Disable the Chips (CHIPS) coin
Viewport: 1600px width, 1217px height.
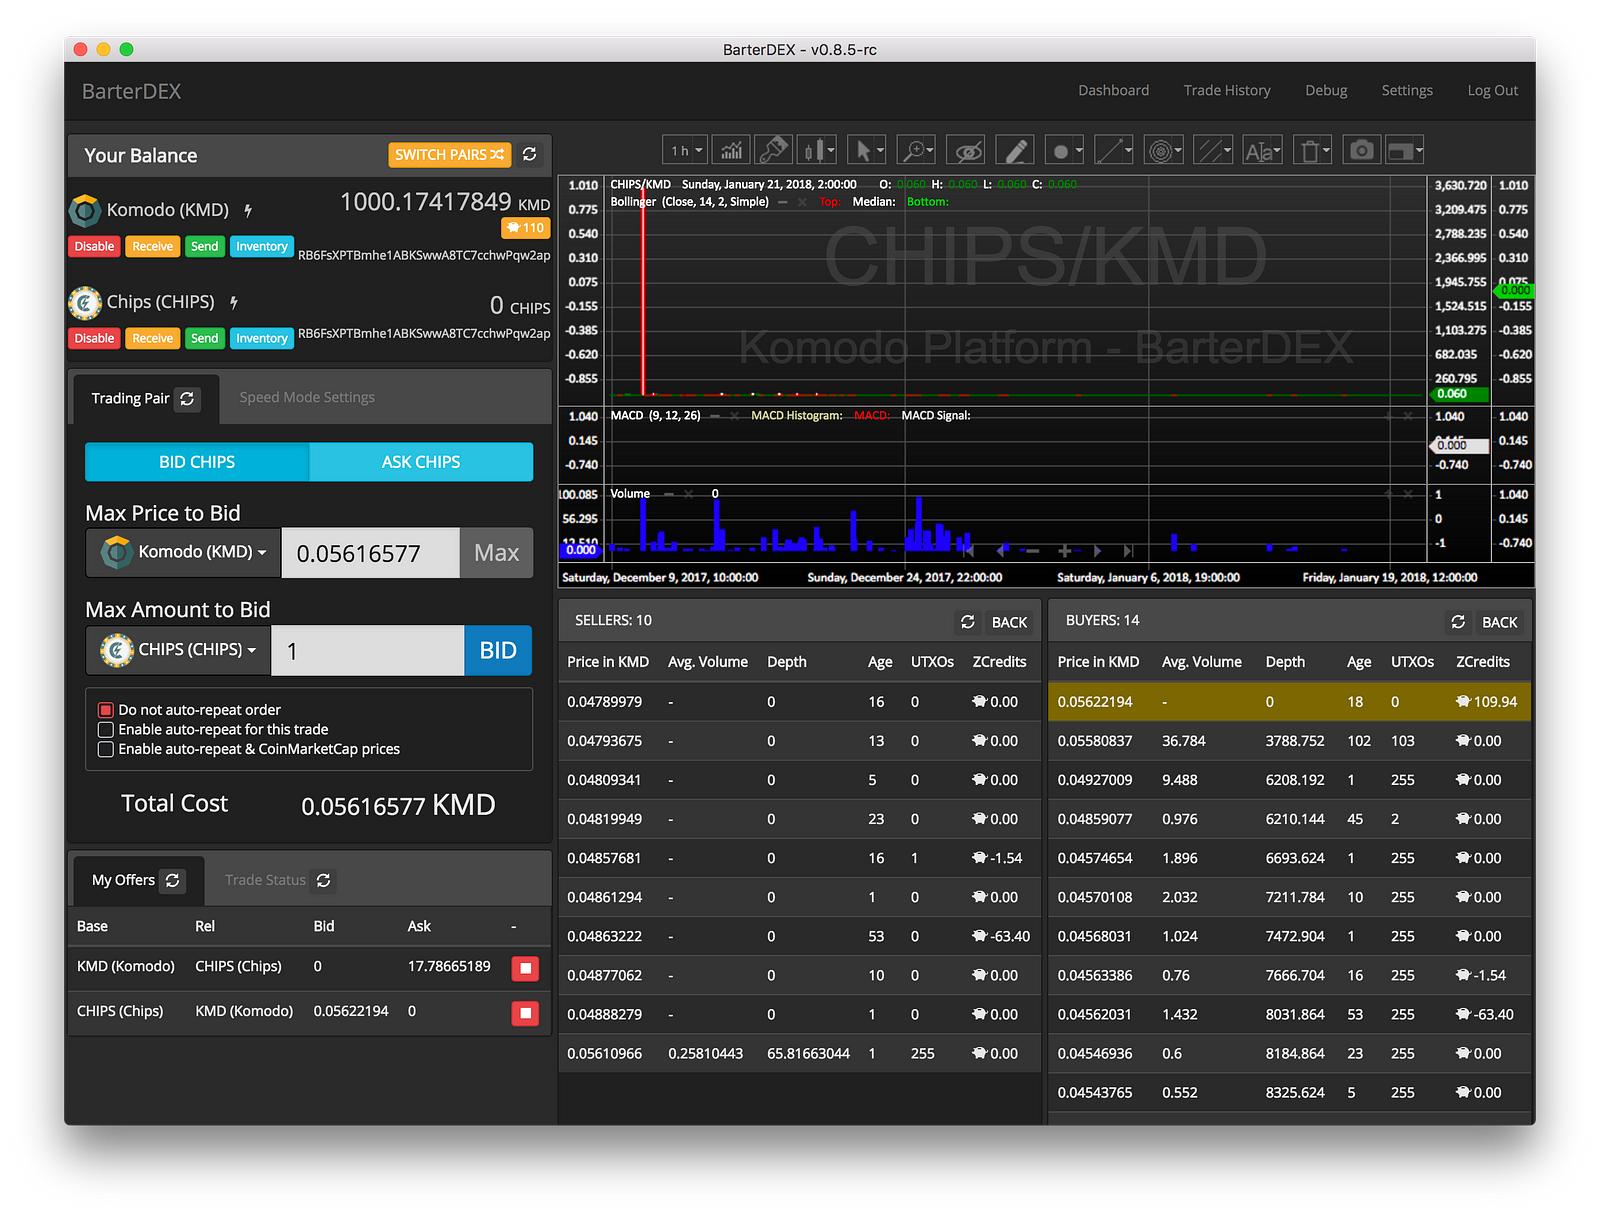[94, 338]
